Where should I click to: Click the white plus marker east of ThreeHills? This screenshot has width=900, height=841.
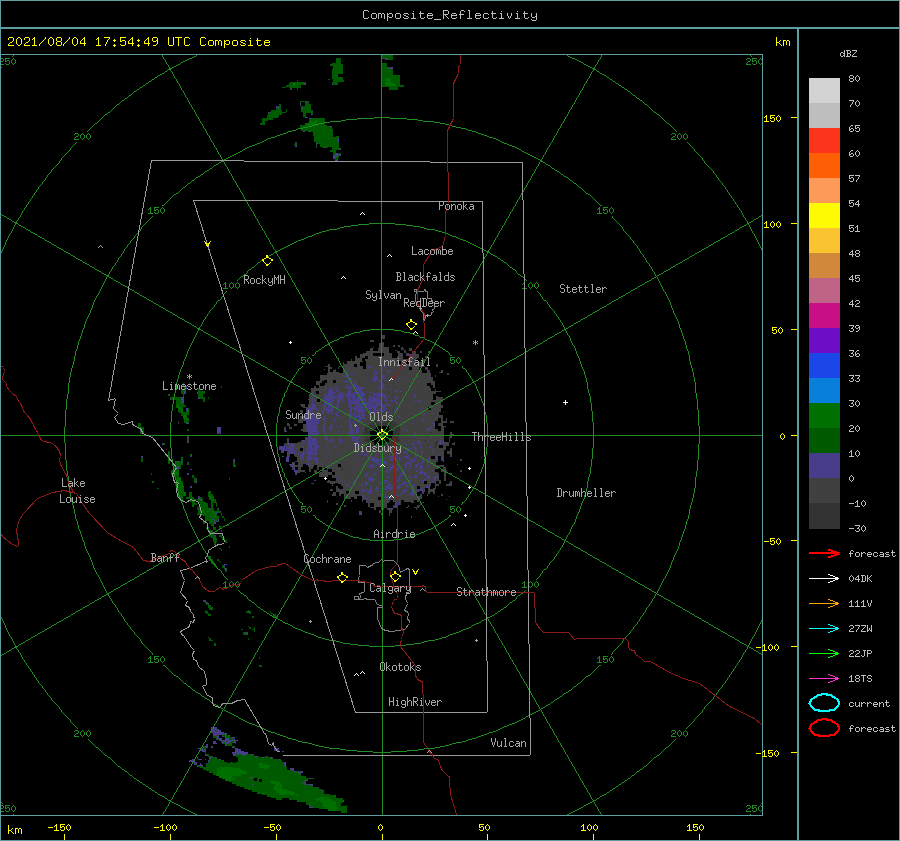coord(565,402)
